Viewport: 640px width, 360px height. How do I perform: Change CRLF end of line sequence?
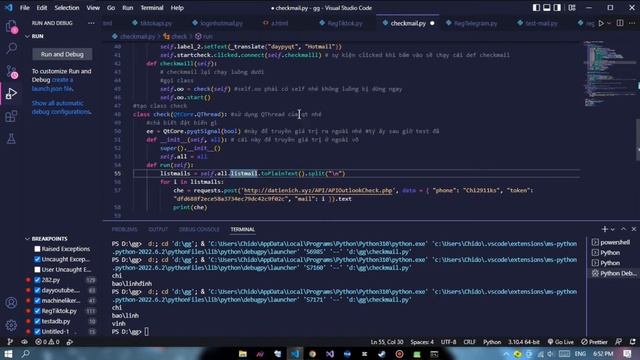tap(469, 342)
